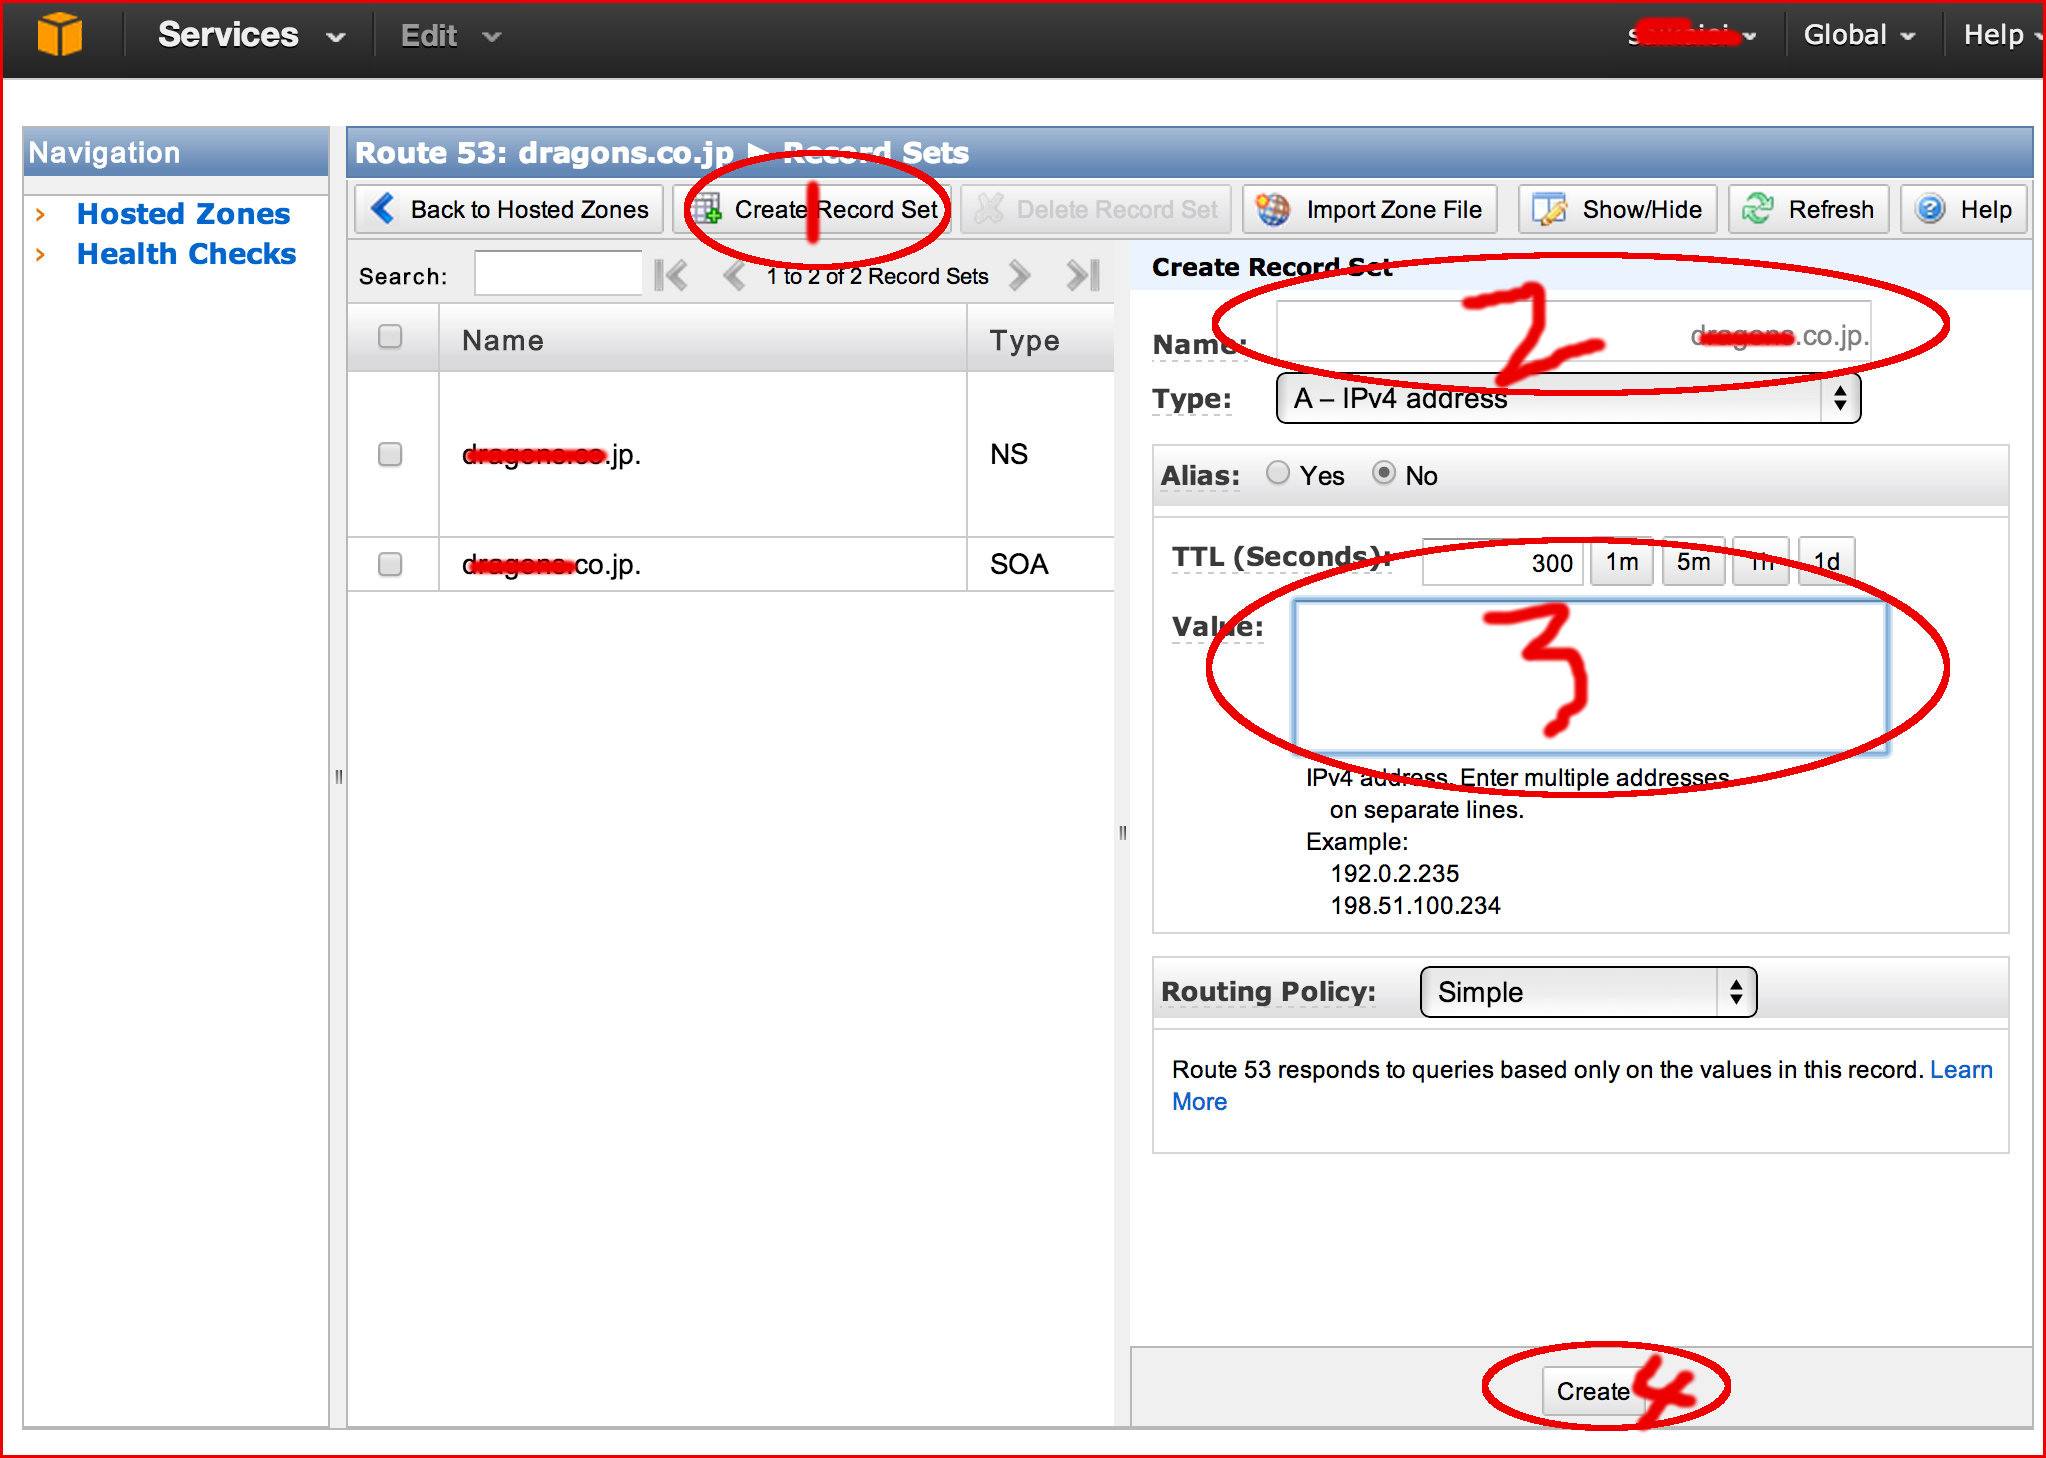Click the Delete Record Set icon

[988, 209]
